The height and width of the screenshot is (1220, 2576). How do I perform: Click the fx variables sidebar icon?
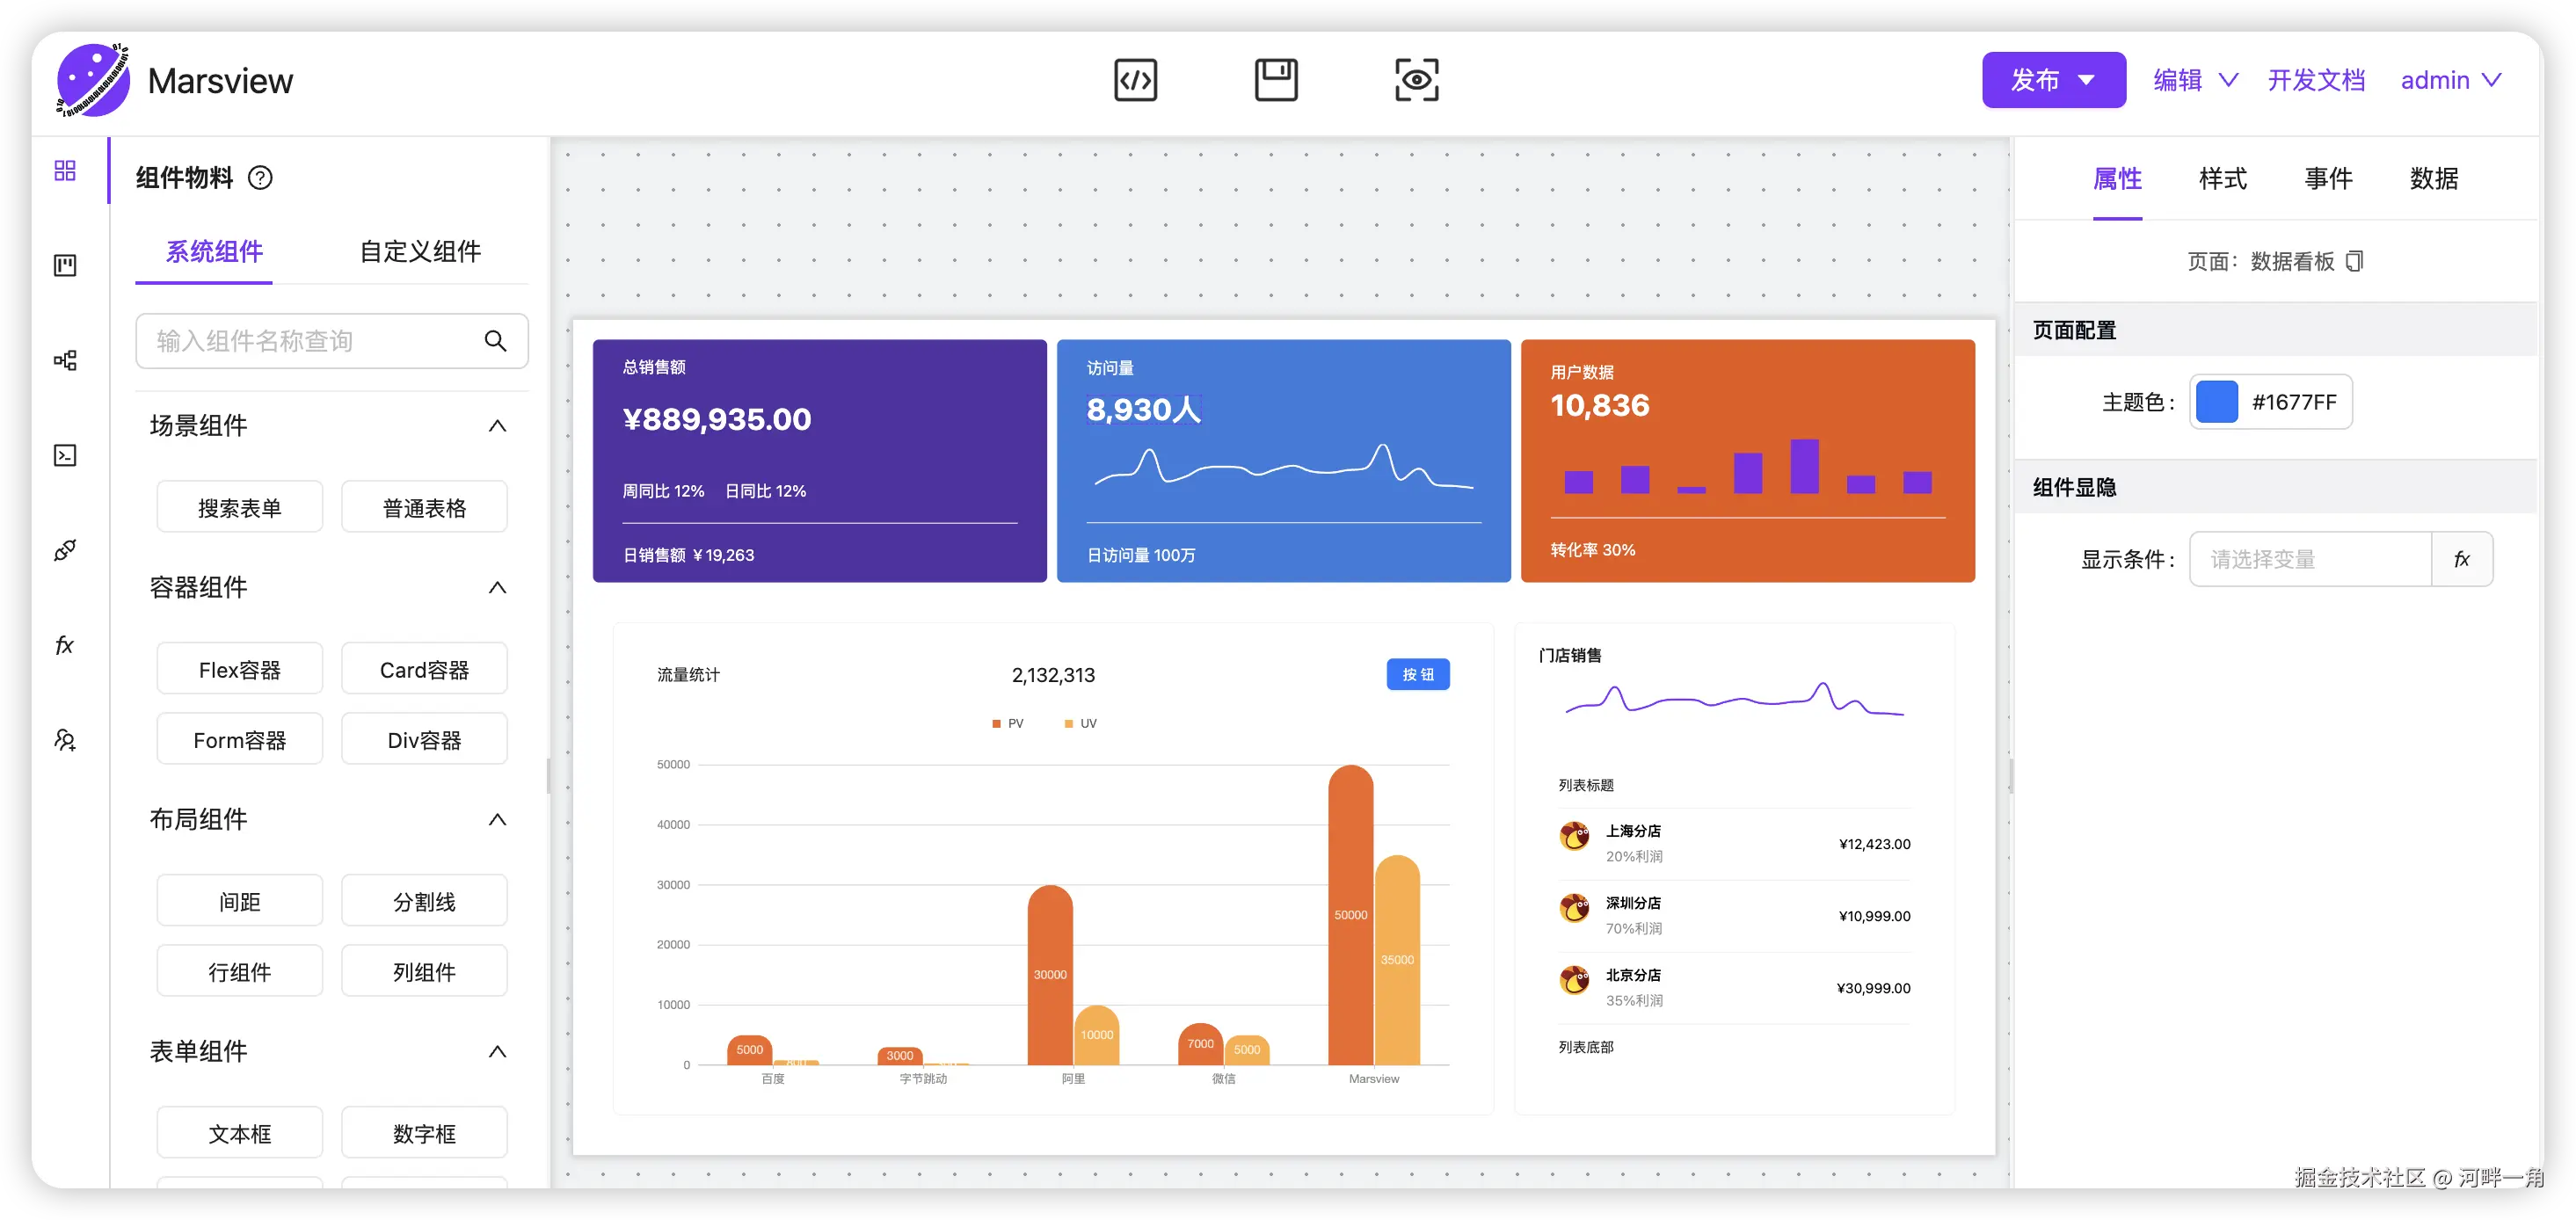point(65,645)
